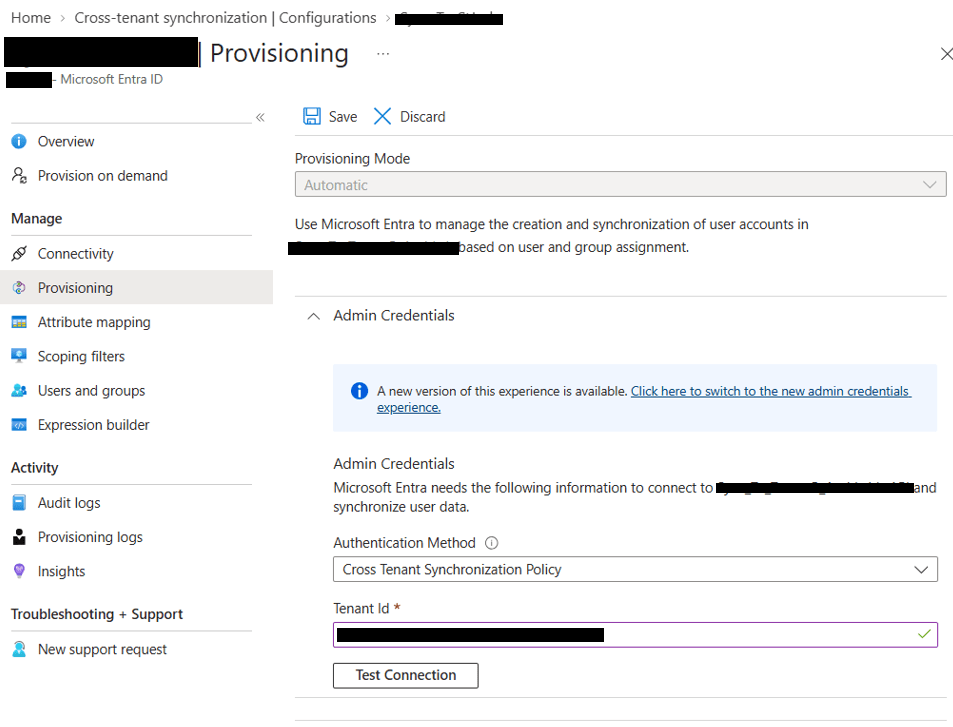Click the info tooltip beside Authentication Method

pyautogui.click(x=491, y=543)
